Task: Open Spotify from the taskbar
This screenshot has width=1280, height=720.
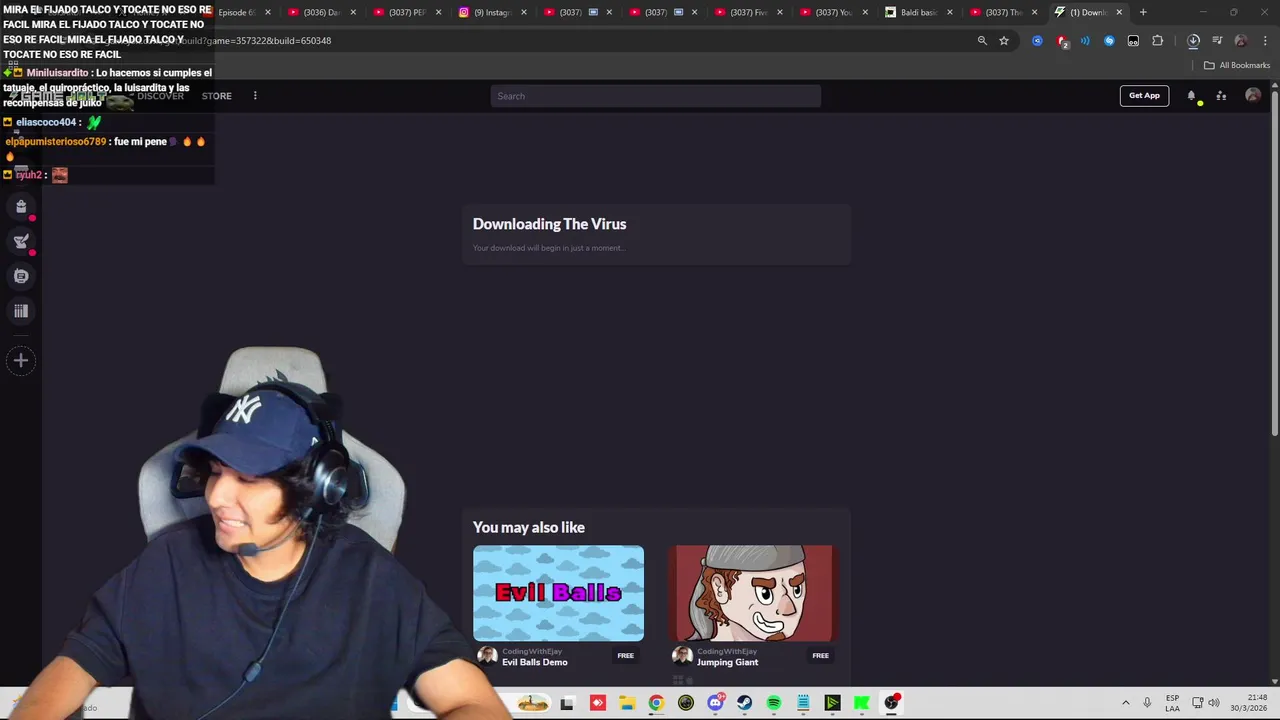Action: tap(774, 703)
